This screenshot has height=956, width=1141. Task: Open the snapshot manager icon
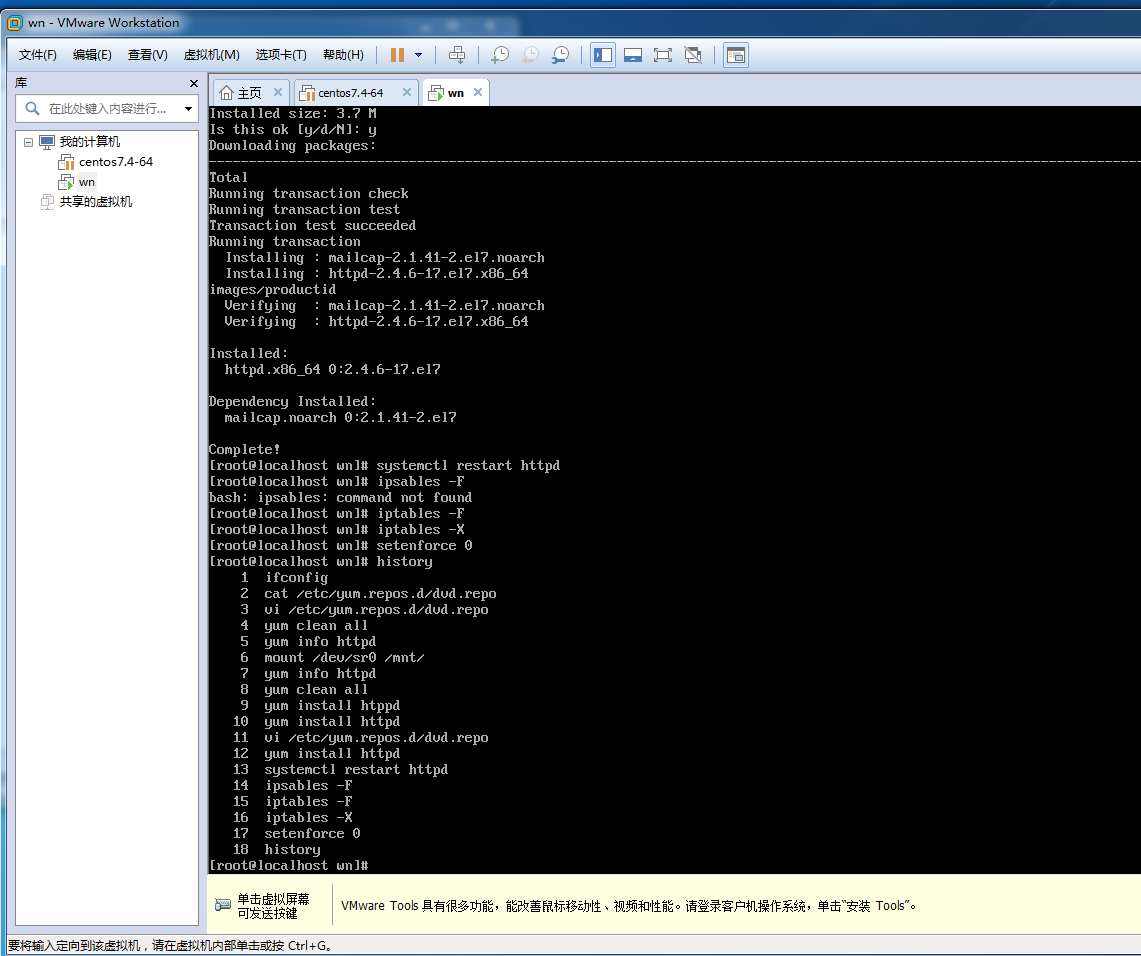point(561,55)
